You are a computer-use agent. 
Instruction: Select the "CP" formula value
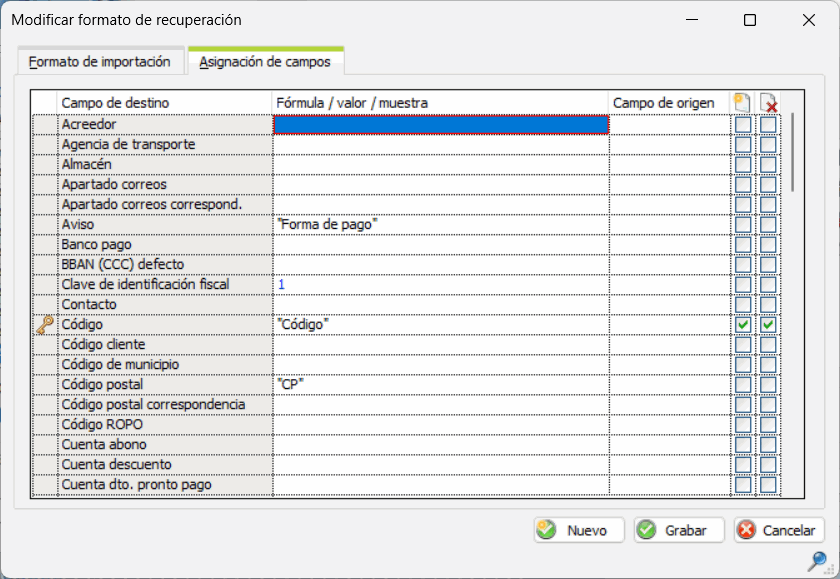point(290,385)
